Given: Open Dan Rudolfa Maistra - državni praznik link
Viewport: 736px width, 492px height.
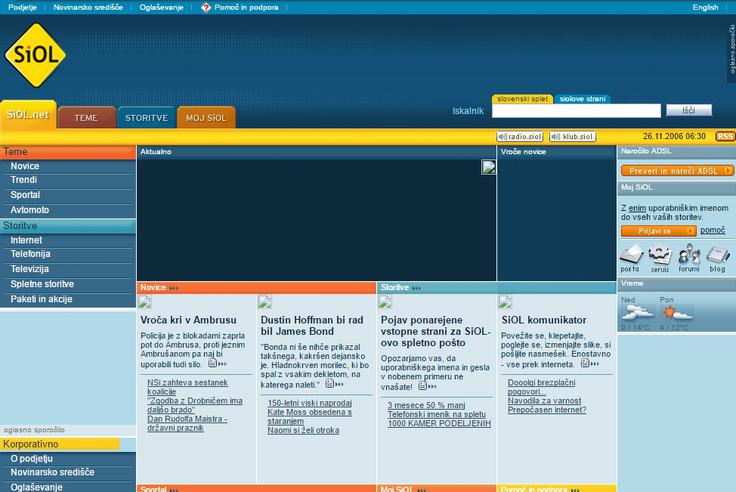Looking at the screenshot, I should [x=187, y=423].
